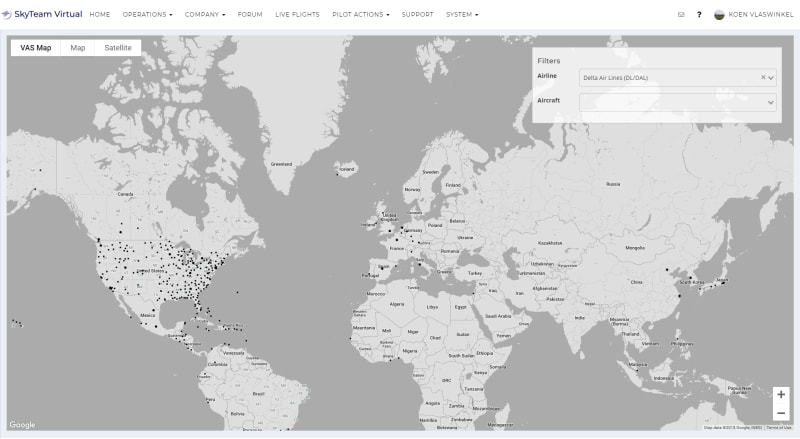800x439 pixels.
Task: Click the Indonesia label on map
Action: coord(664,378)
